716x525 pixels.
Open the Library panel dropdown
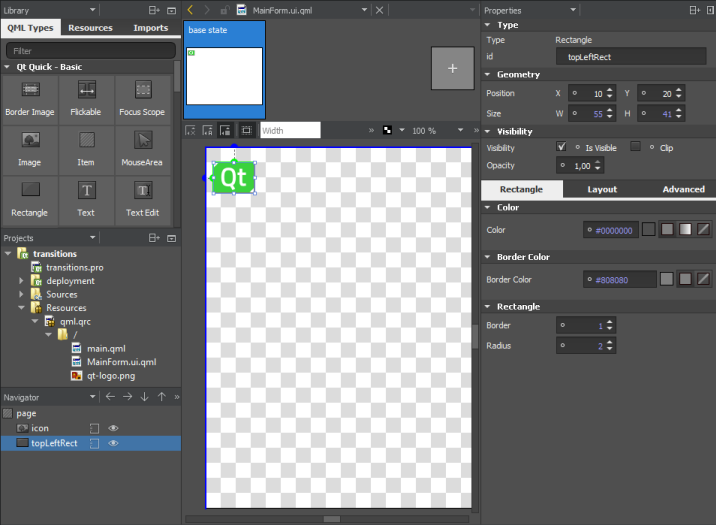pyautogui.click(x=93, y=10)
